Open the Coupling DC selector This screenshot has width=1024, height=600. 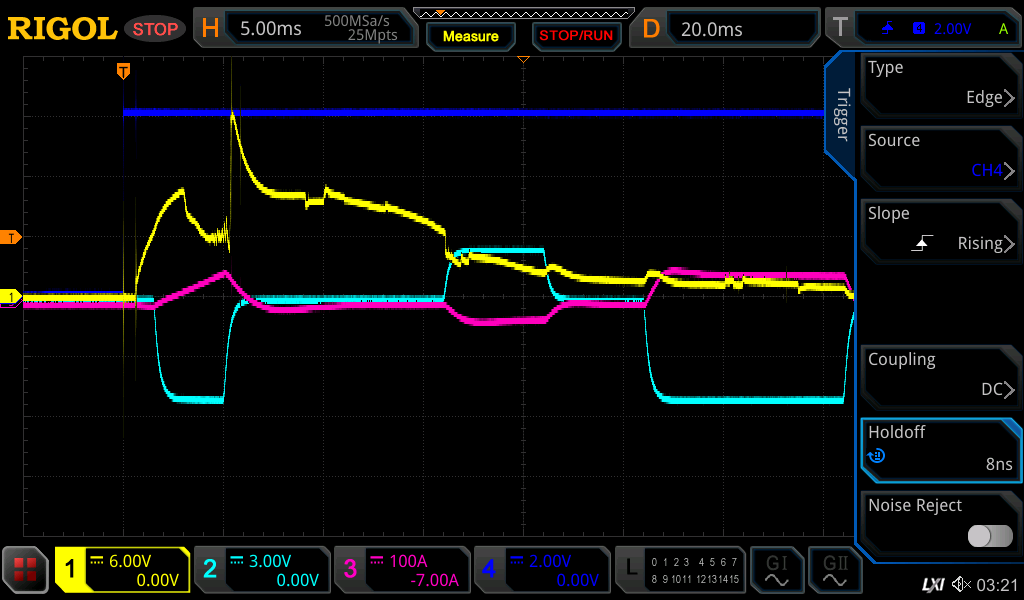point(940,375)
